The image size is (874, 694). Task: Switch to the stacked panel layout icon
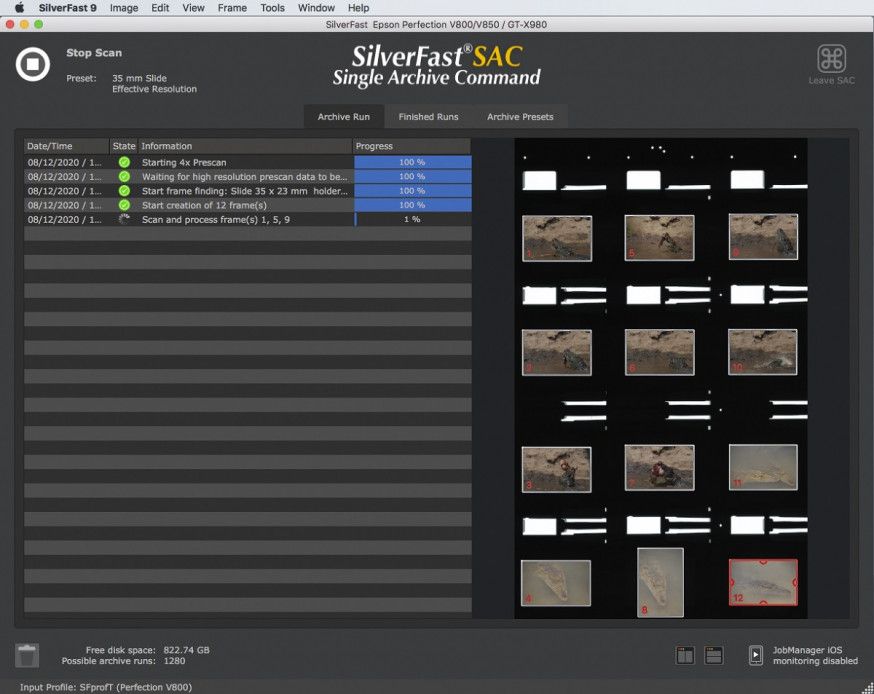point(714,655)
